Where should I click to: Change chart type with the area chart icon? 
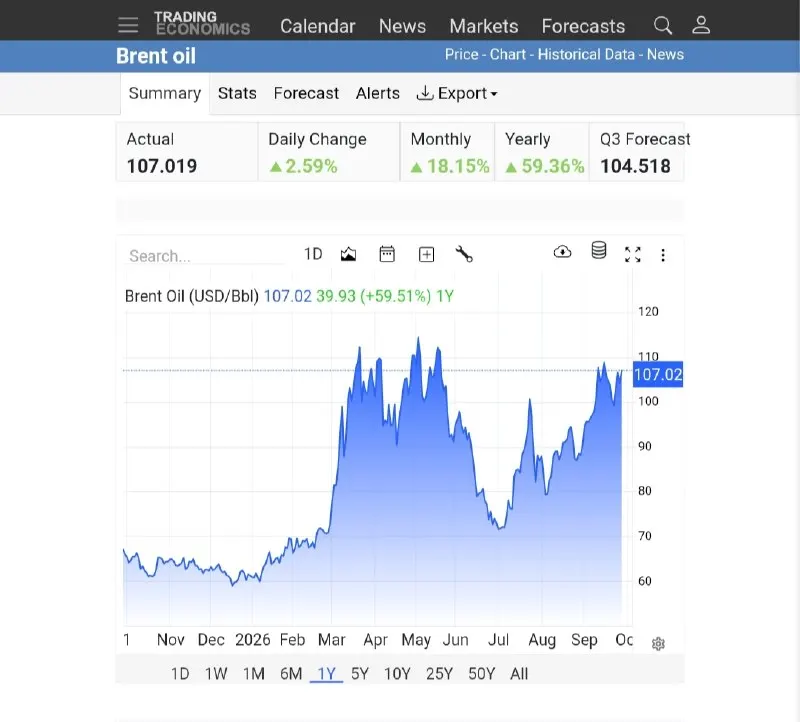tap(348, 254)
